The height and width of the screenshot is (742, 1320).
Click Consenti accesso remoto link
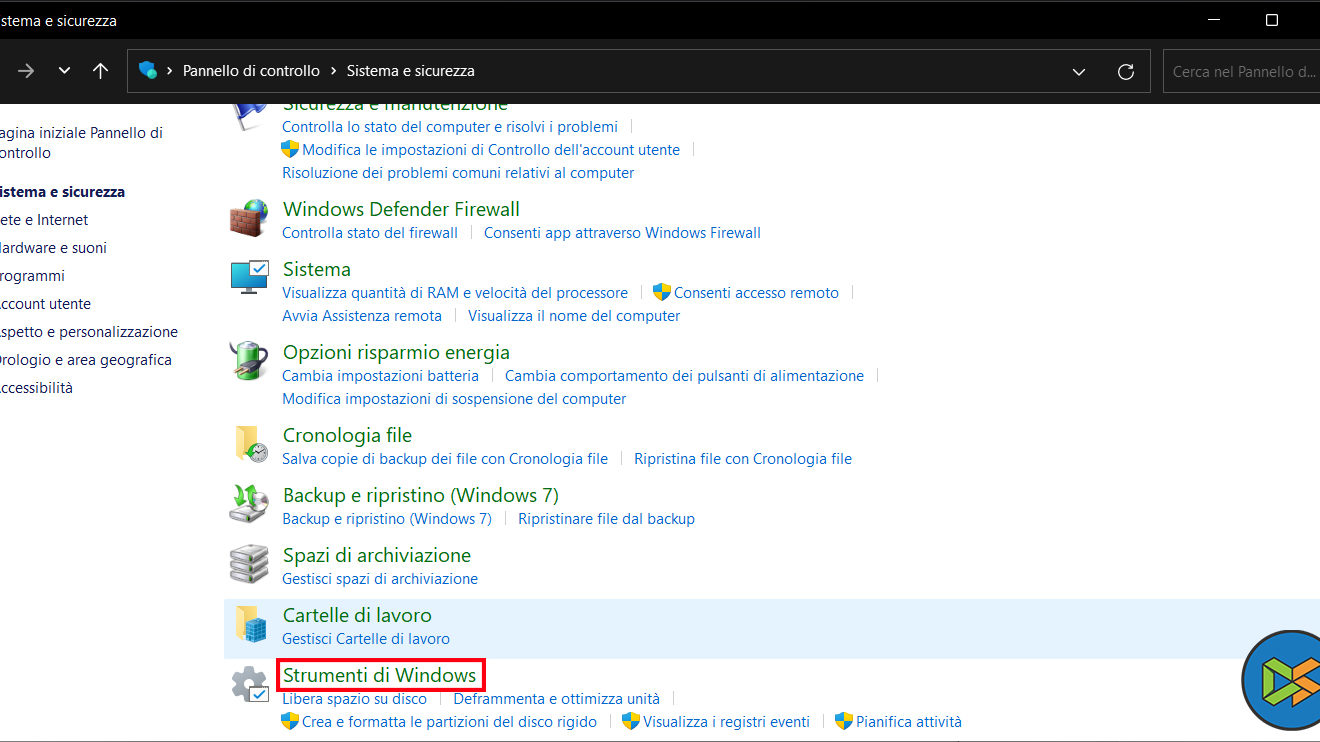(755, 292)
